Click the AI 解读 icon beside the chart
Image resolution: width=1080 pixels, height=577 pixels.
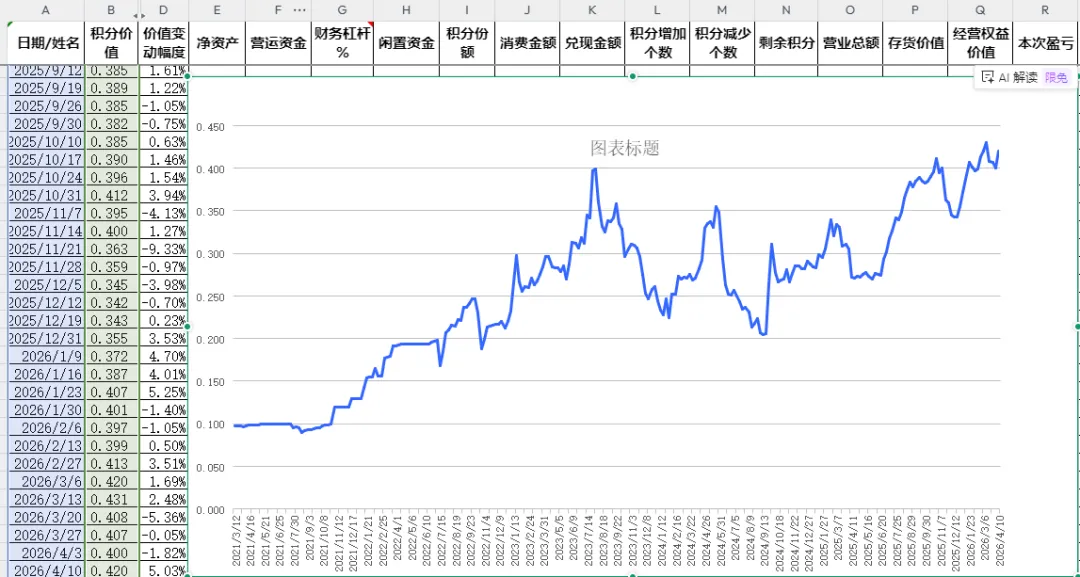pos(988,77)
